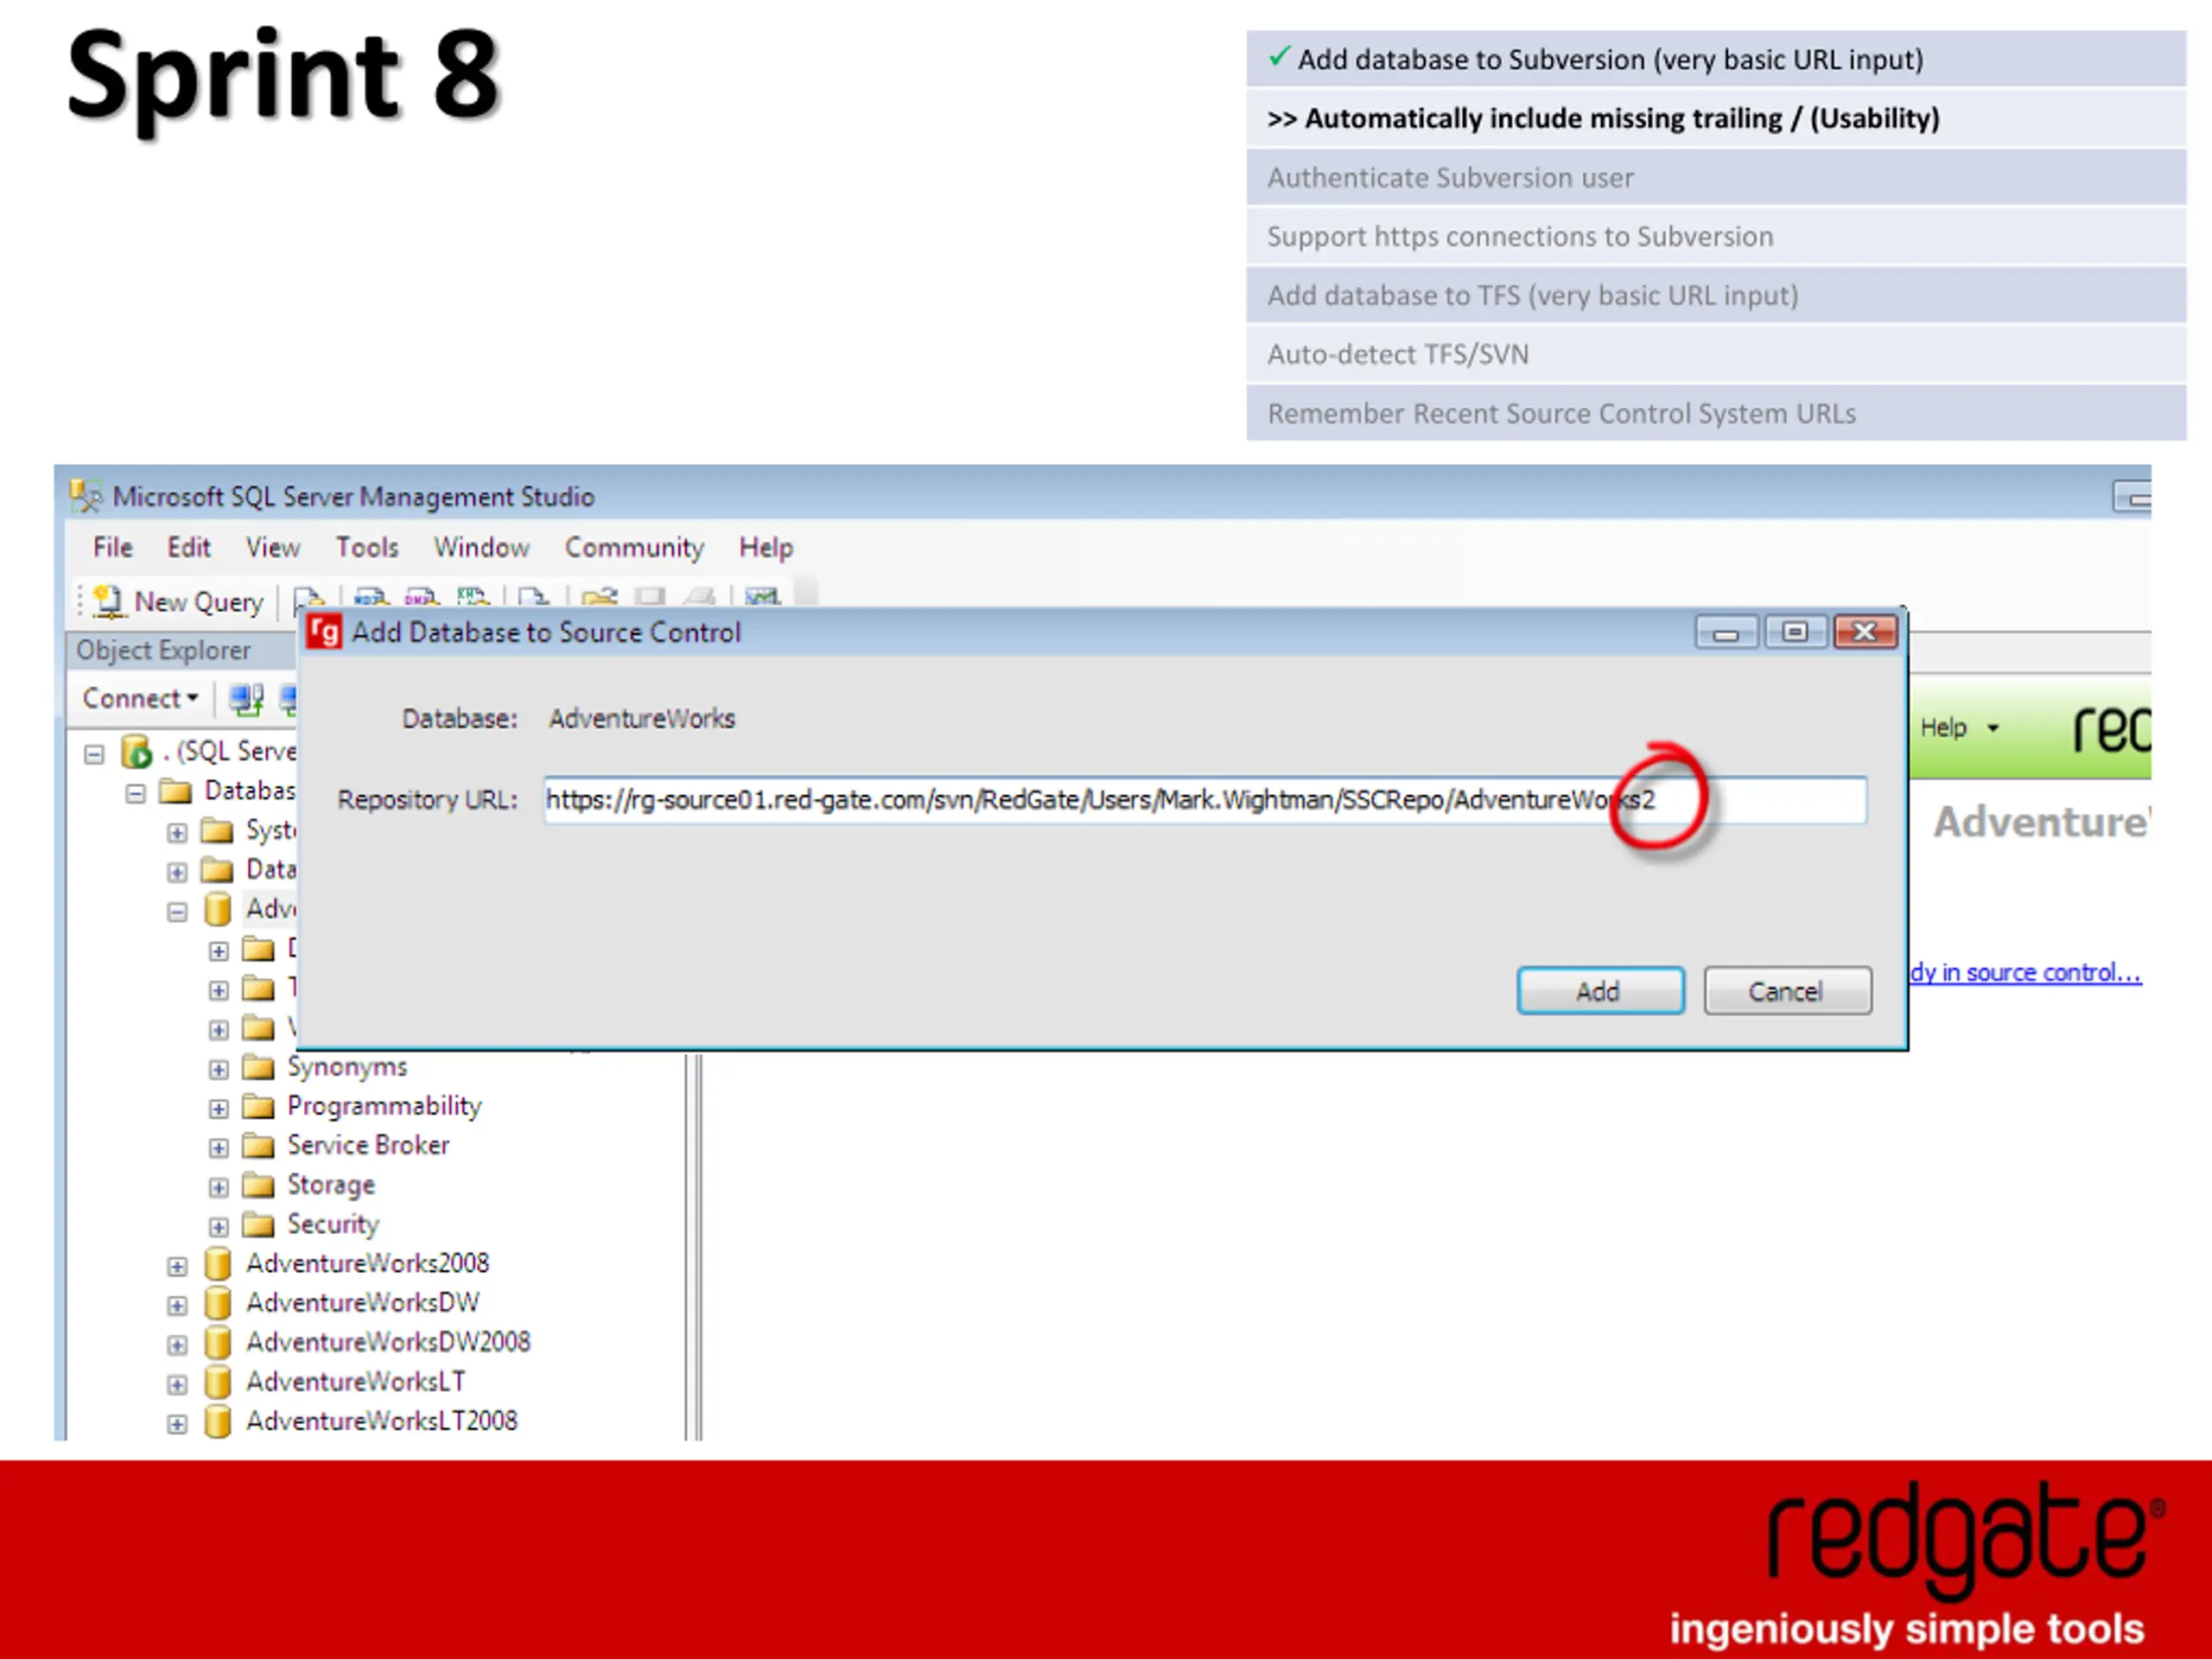Expand the AdventureWorks2008 database

177,1267
